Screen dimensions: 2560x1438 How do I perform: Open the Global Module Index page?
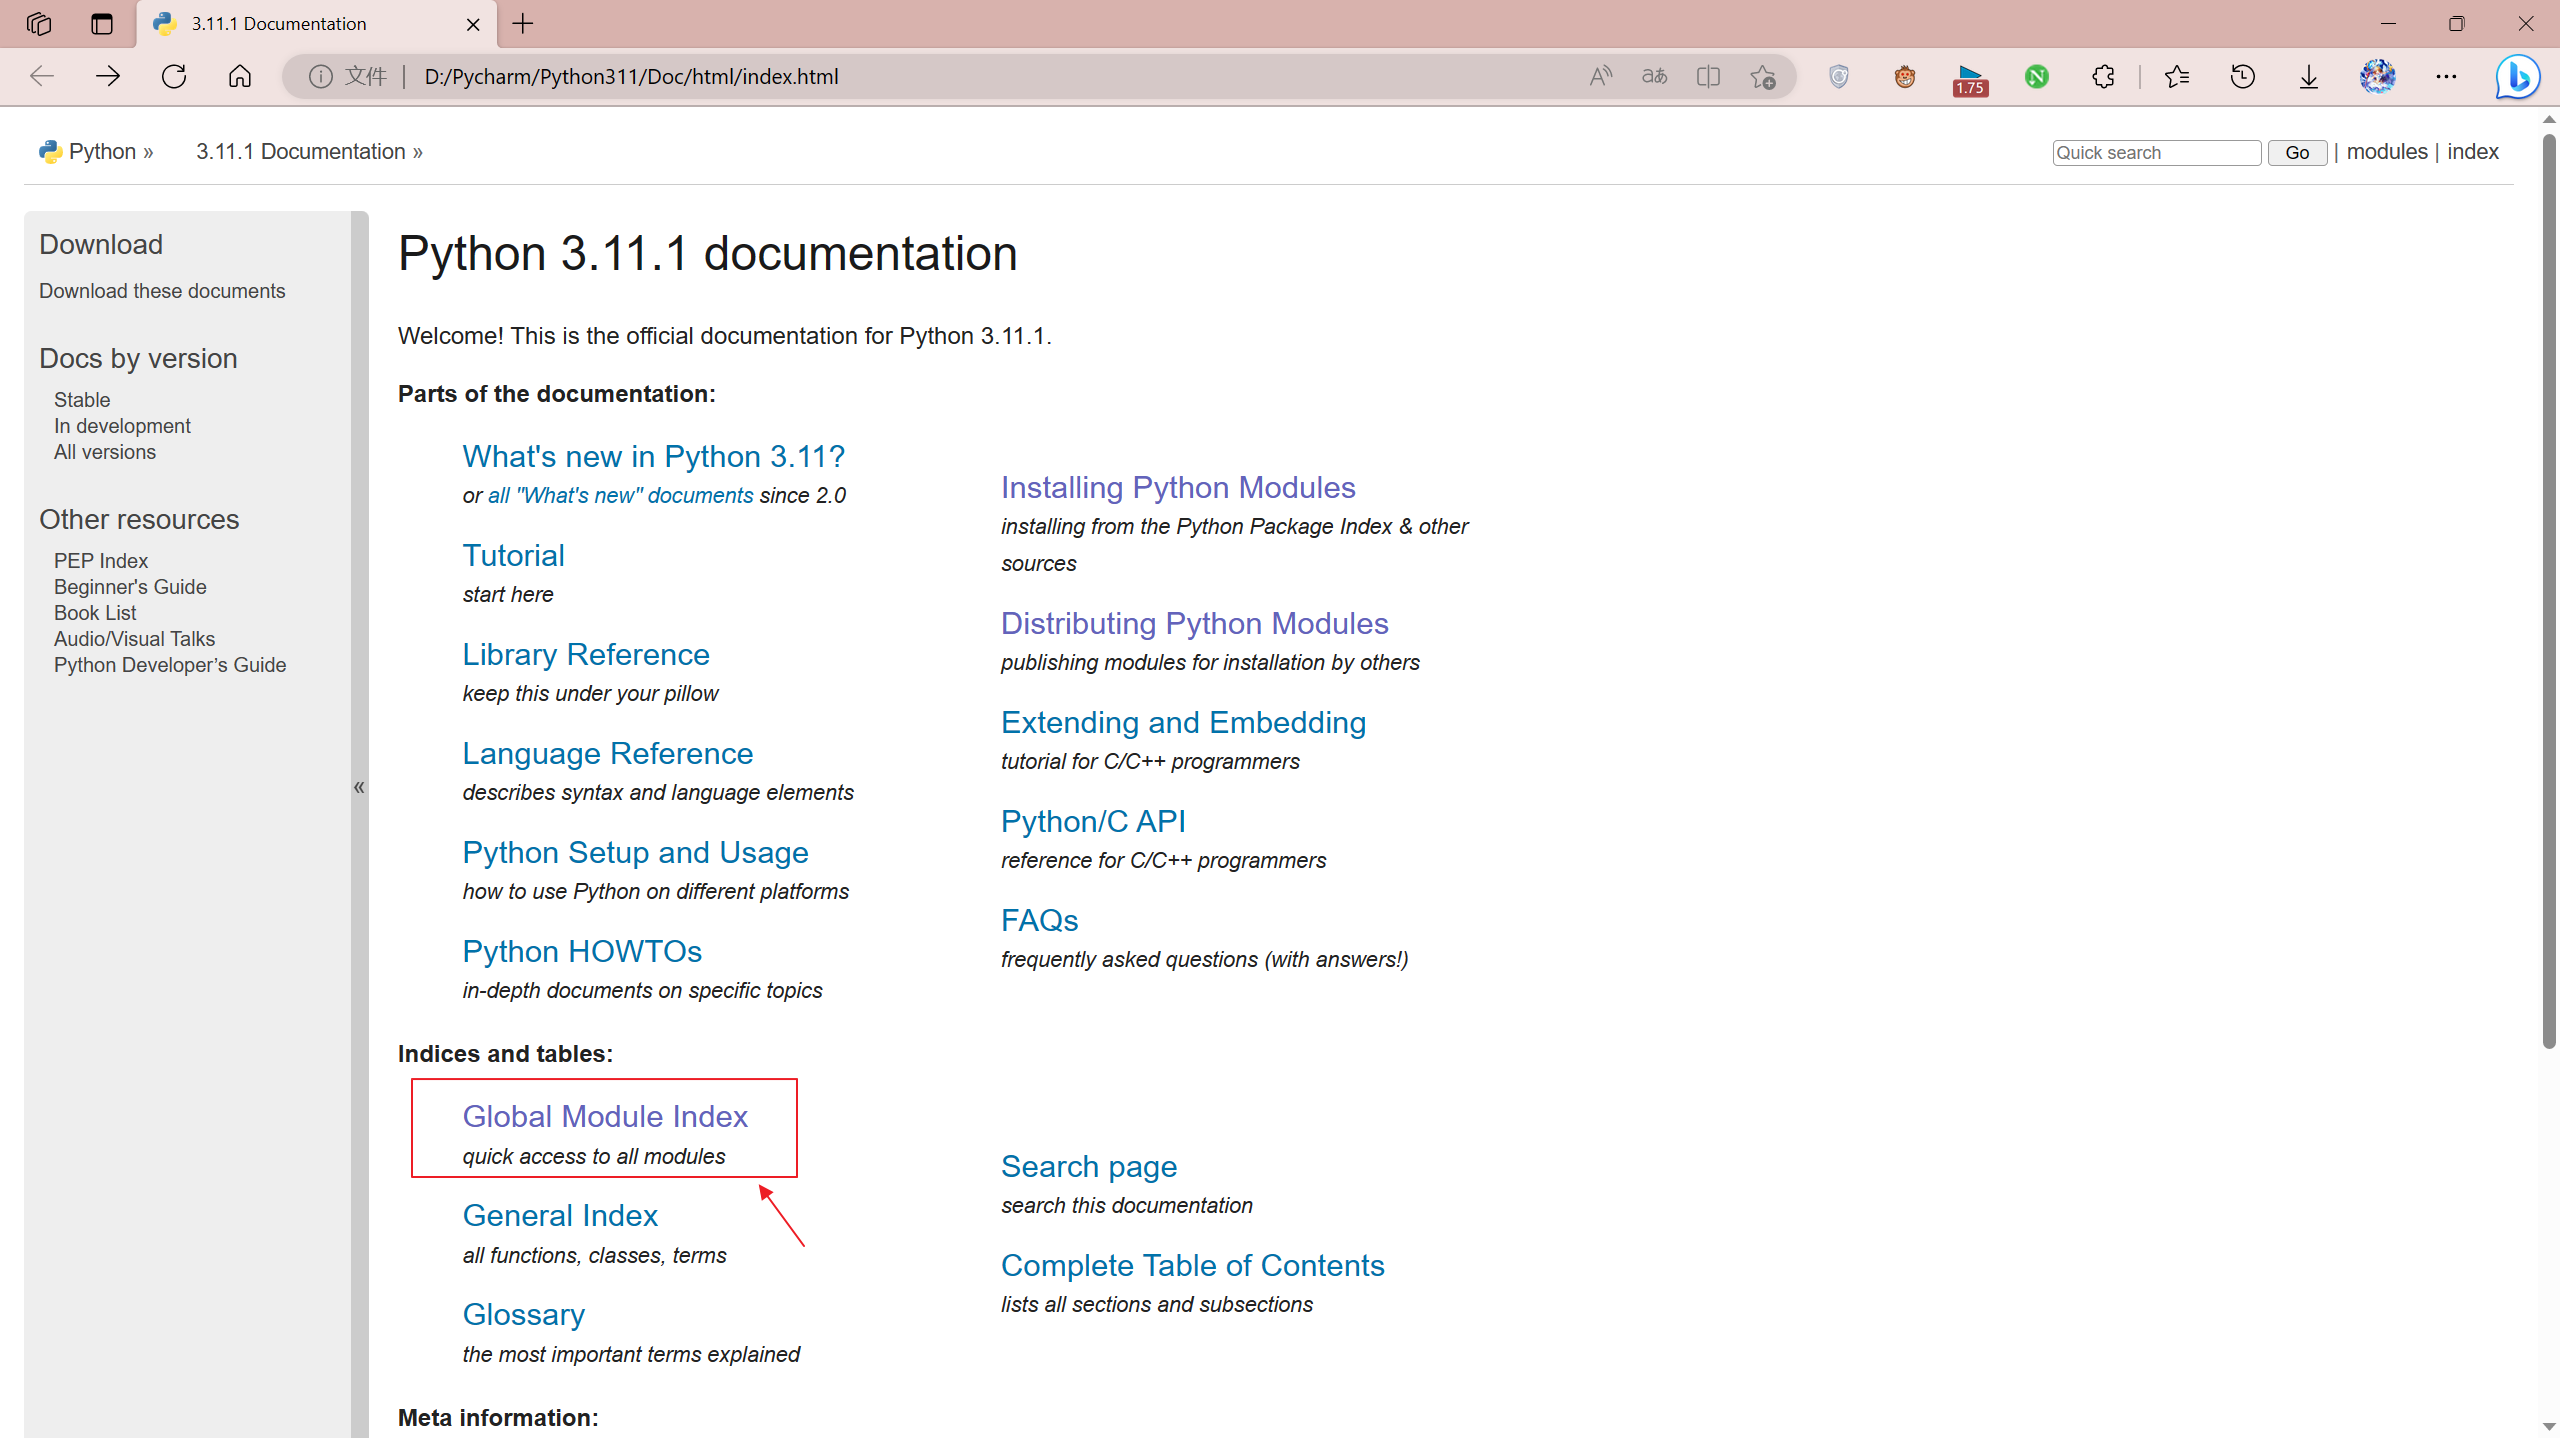pos(605,1116)
